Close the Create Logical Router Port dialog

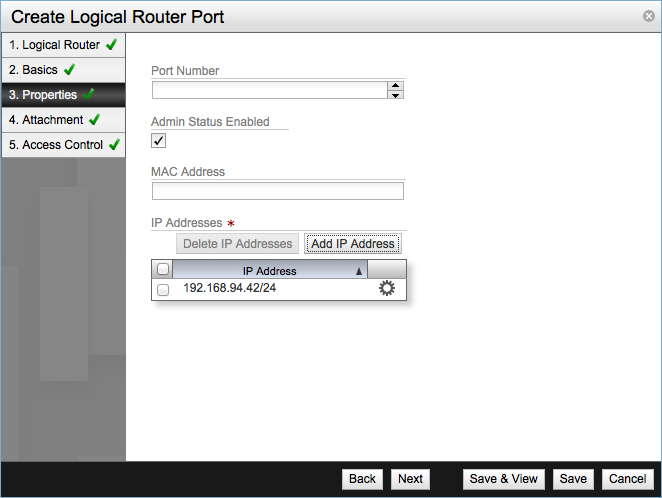(649, 16)
